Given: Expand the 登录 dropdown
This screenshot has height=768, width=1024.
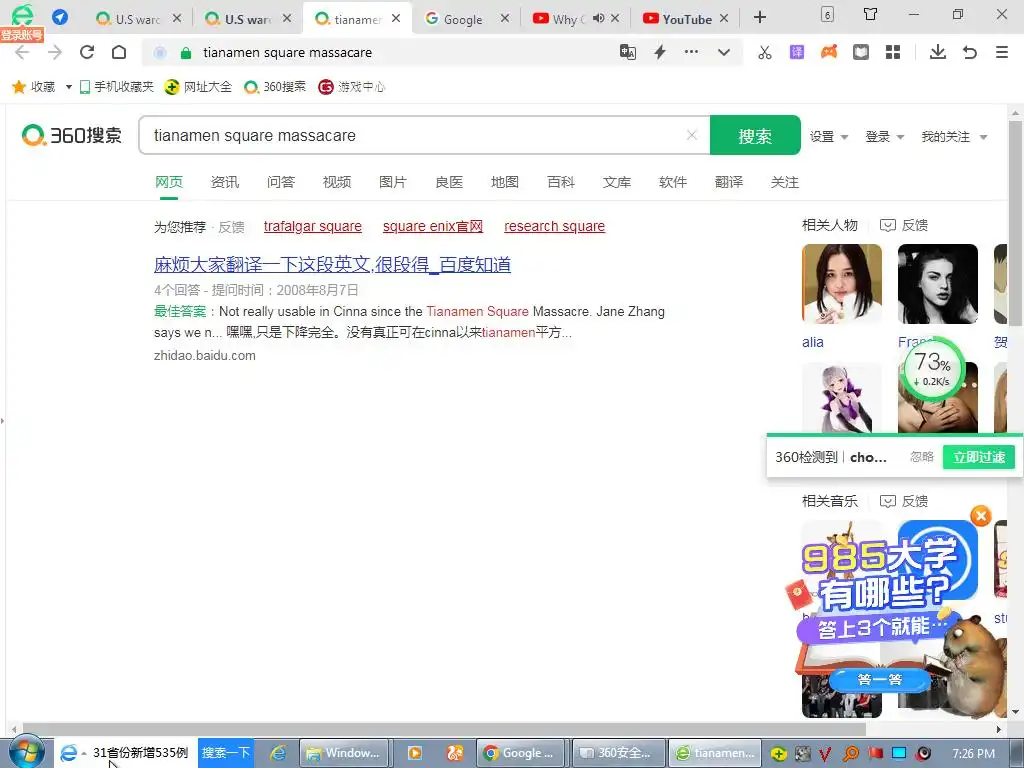Looking at the screenshot, I should (x=884, y=136).
